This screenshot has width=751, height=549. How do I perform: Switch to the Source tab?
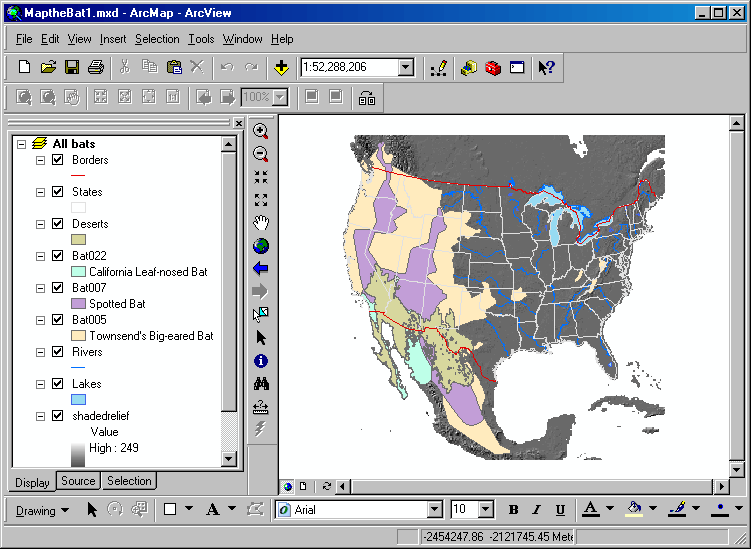tap(78, 481)
